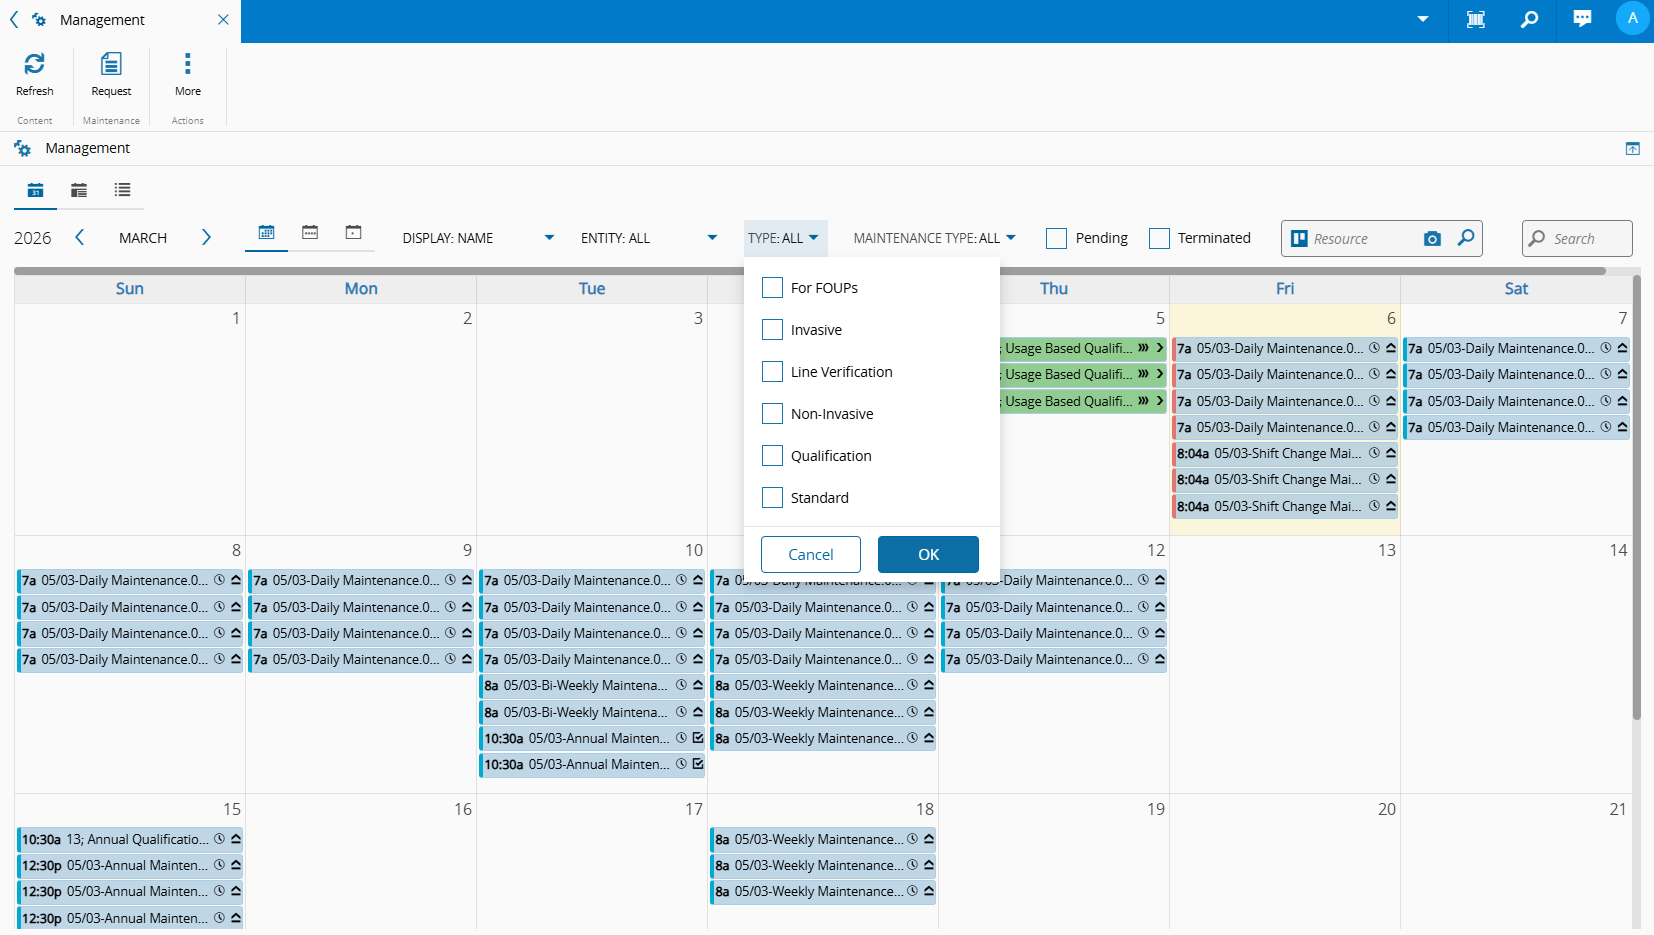Expand chevron on third Usage Based Qualification event
1654x935 pixels.
pos(1160,401)
